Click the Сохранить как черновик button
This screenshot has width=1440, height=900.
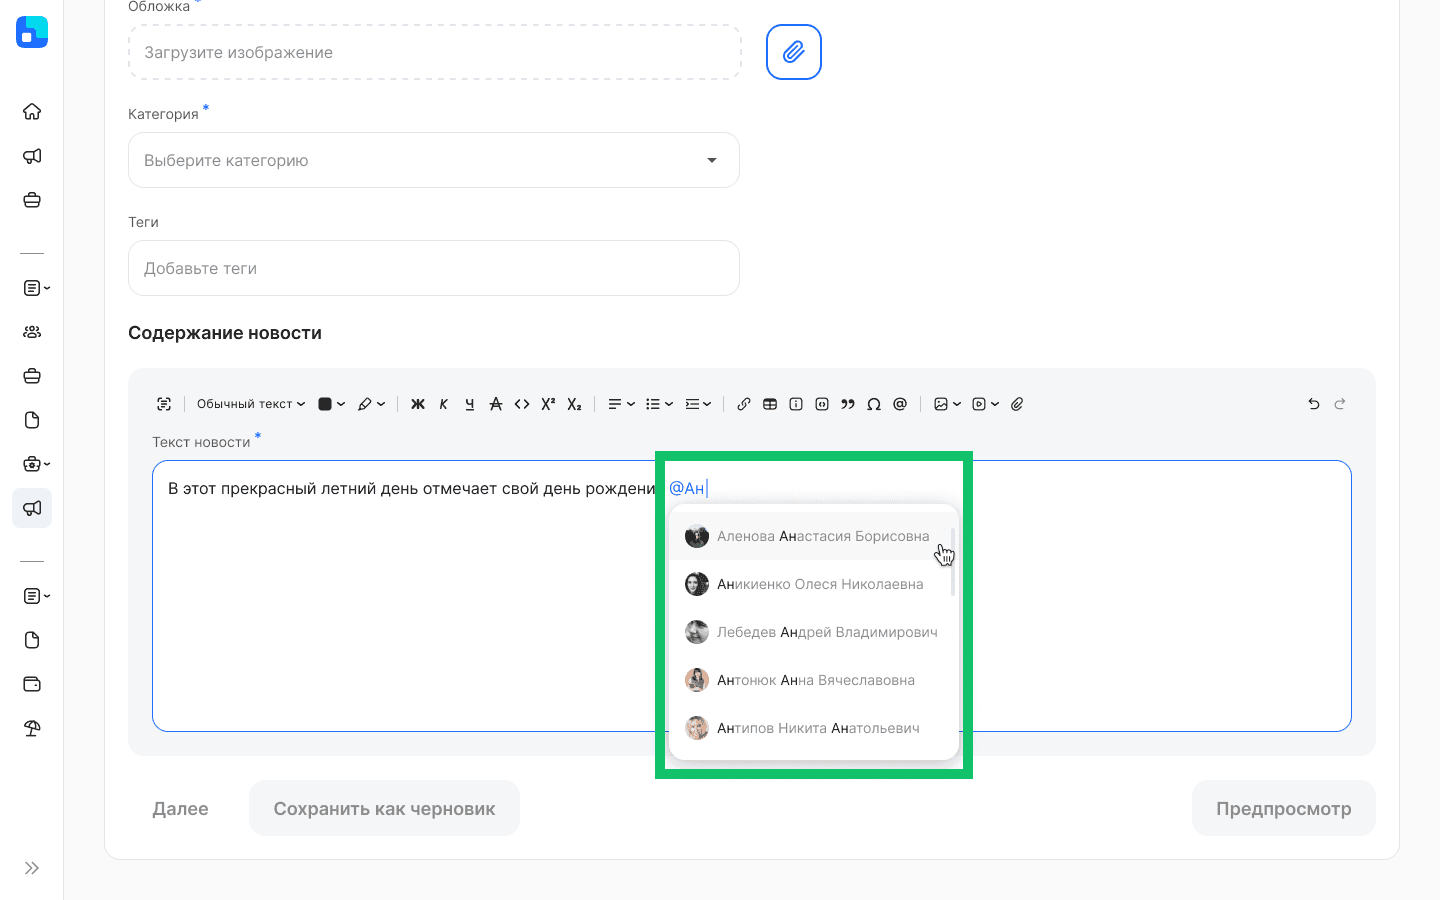click(x=384, y=808)
